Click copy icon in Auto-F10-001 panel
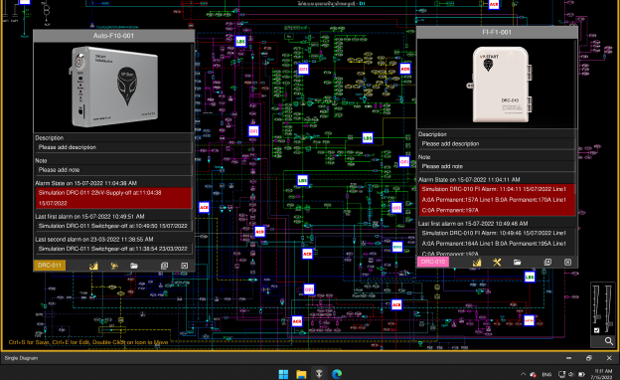Image resolution: width=620 pixels, height=380 pixels. tap(164, 266)
